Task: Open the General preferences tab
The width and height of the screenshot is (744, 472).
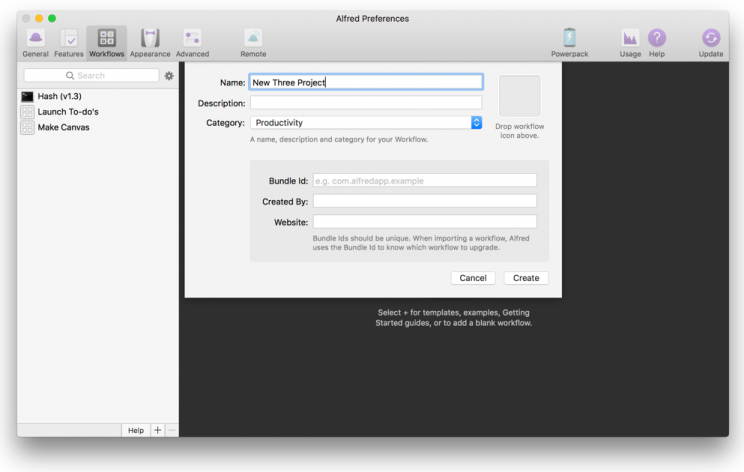Action: (x=35, y=43)
